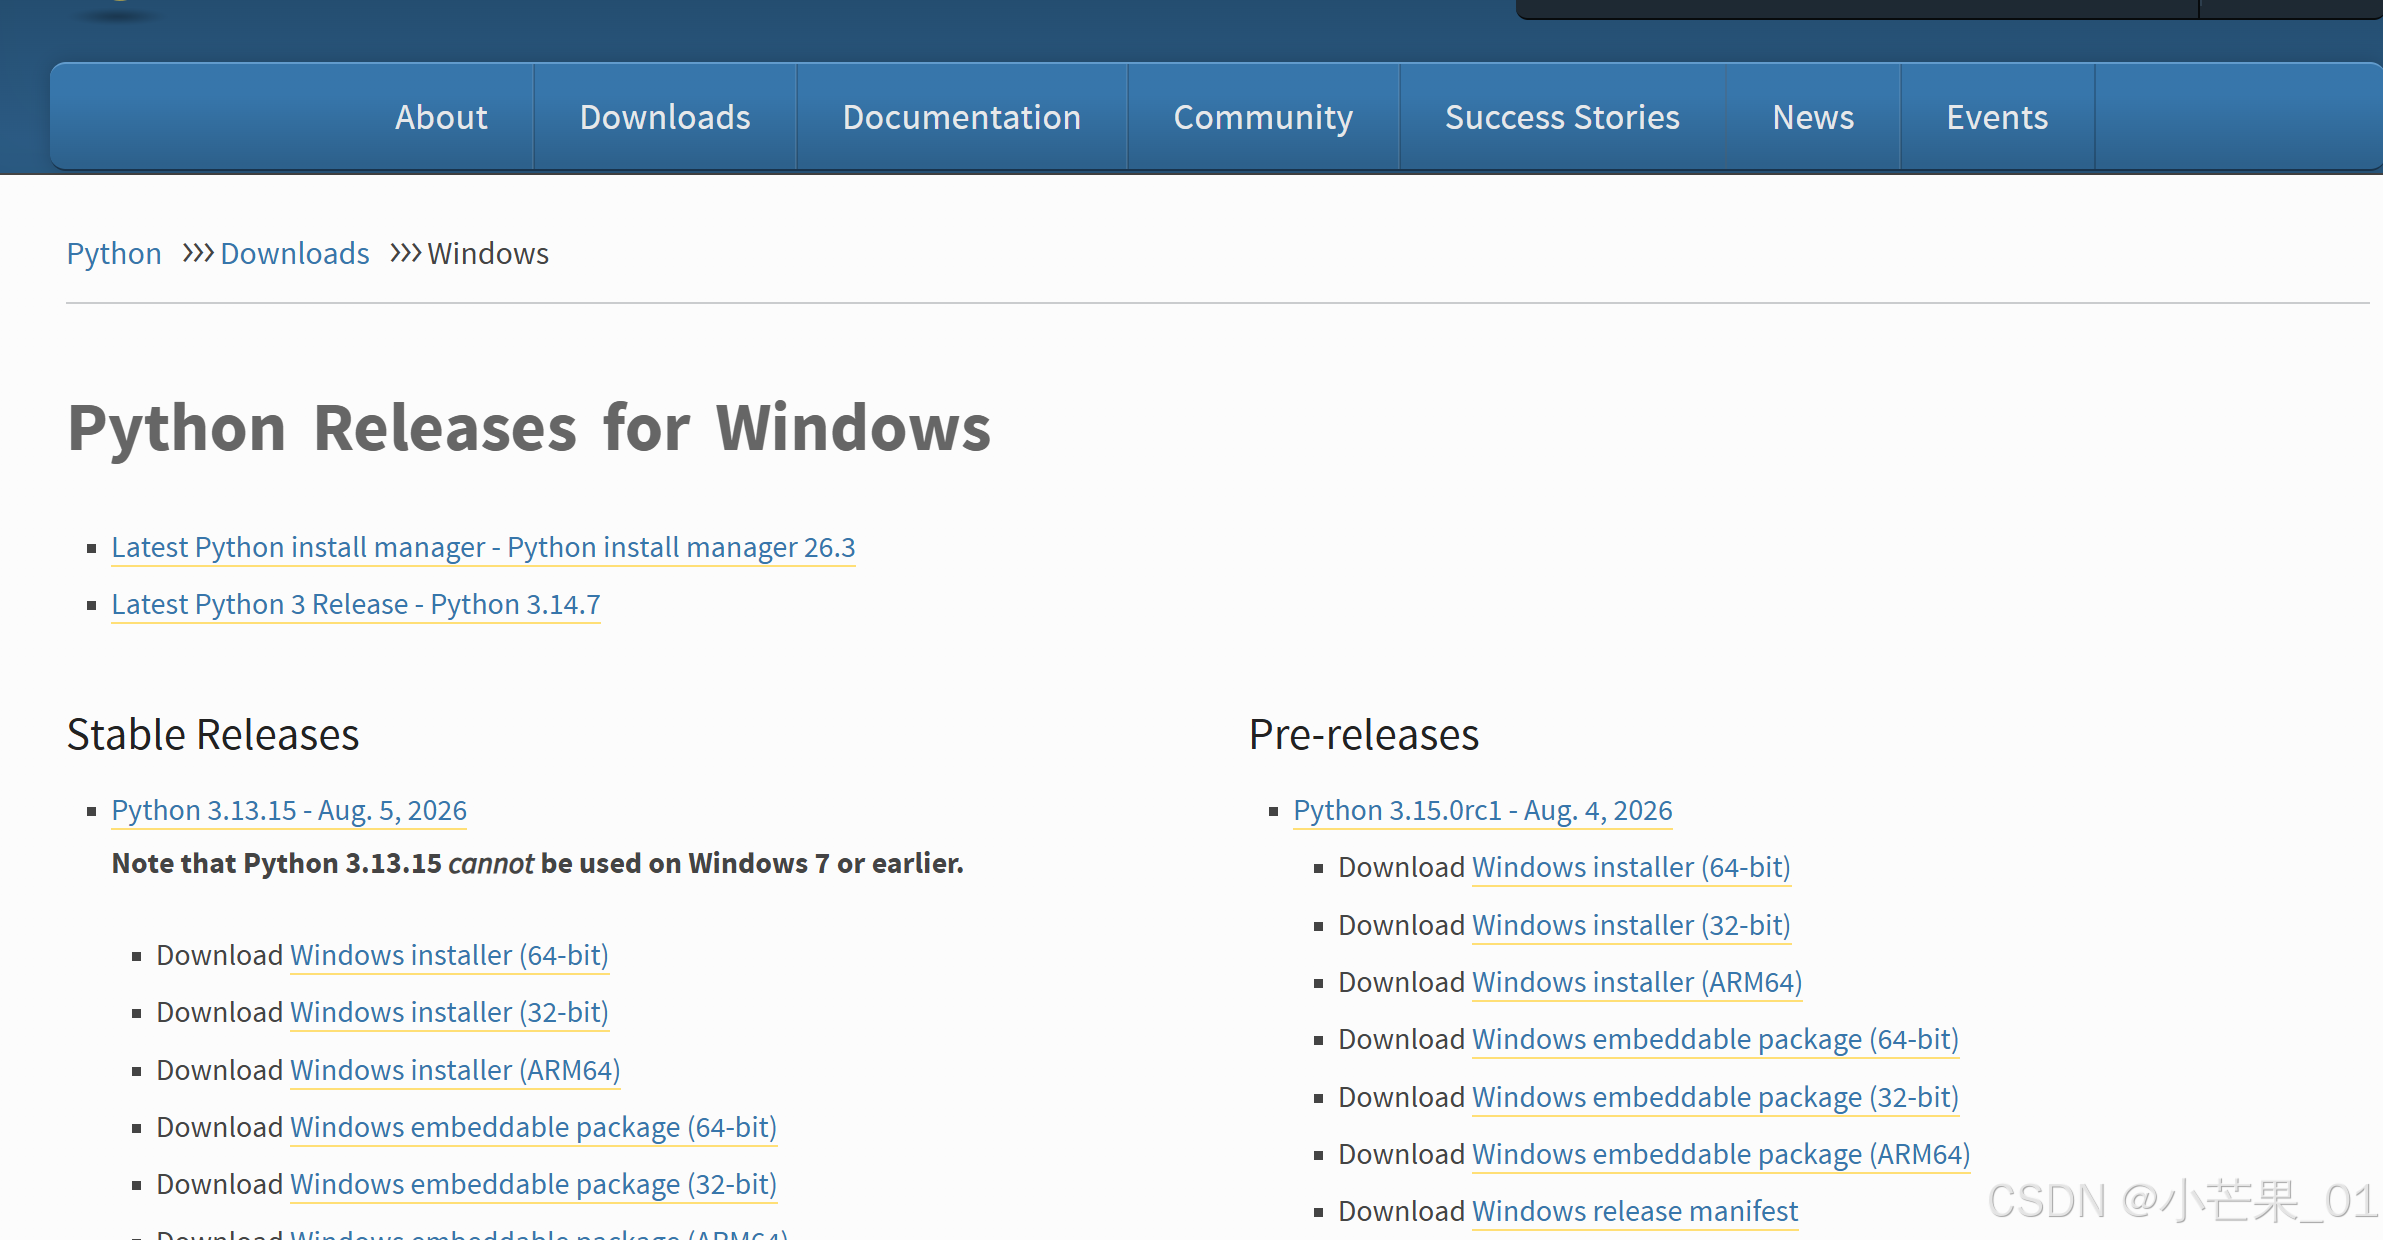The image size is (2383, 1240).
Task: Download pre-release Windows release manifest
Action: pyautogui.click(x=1635, y=1212)
